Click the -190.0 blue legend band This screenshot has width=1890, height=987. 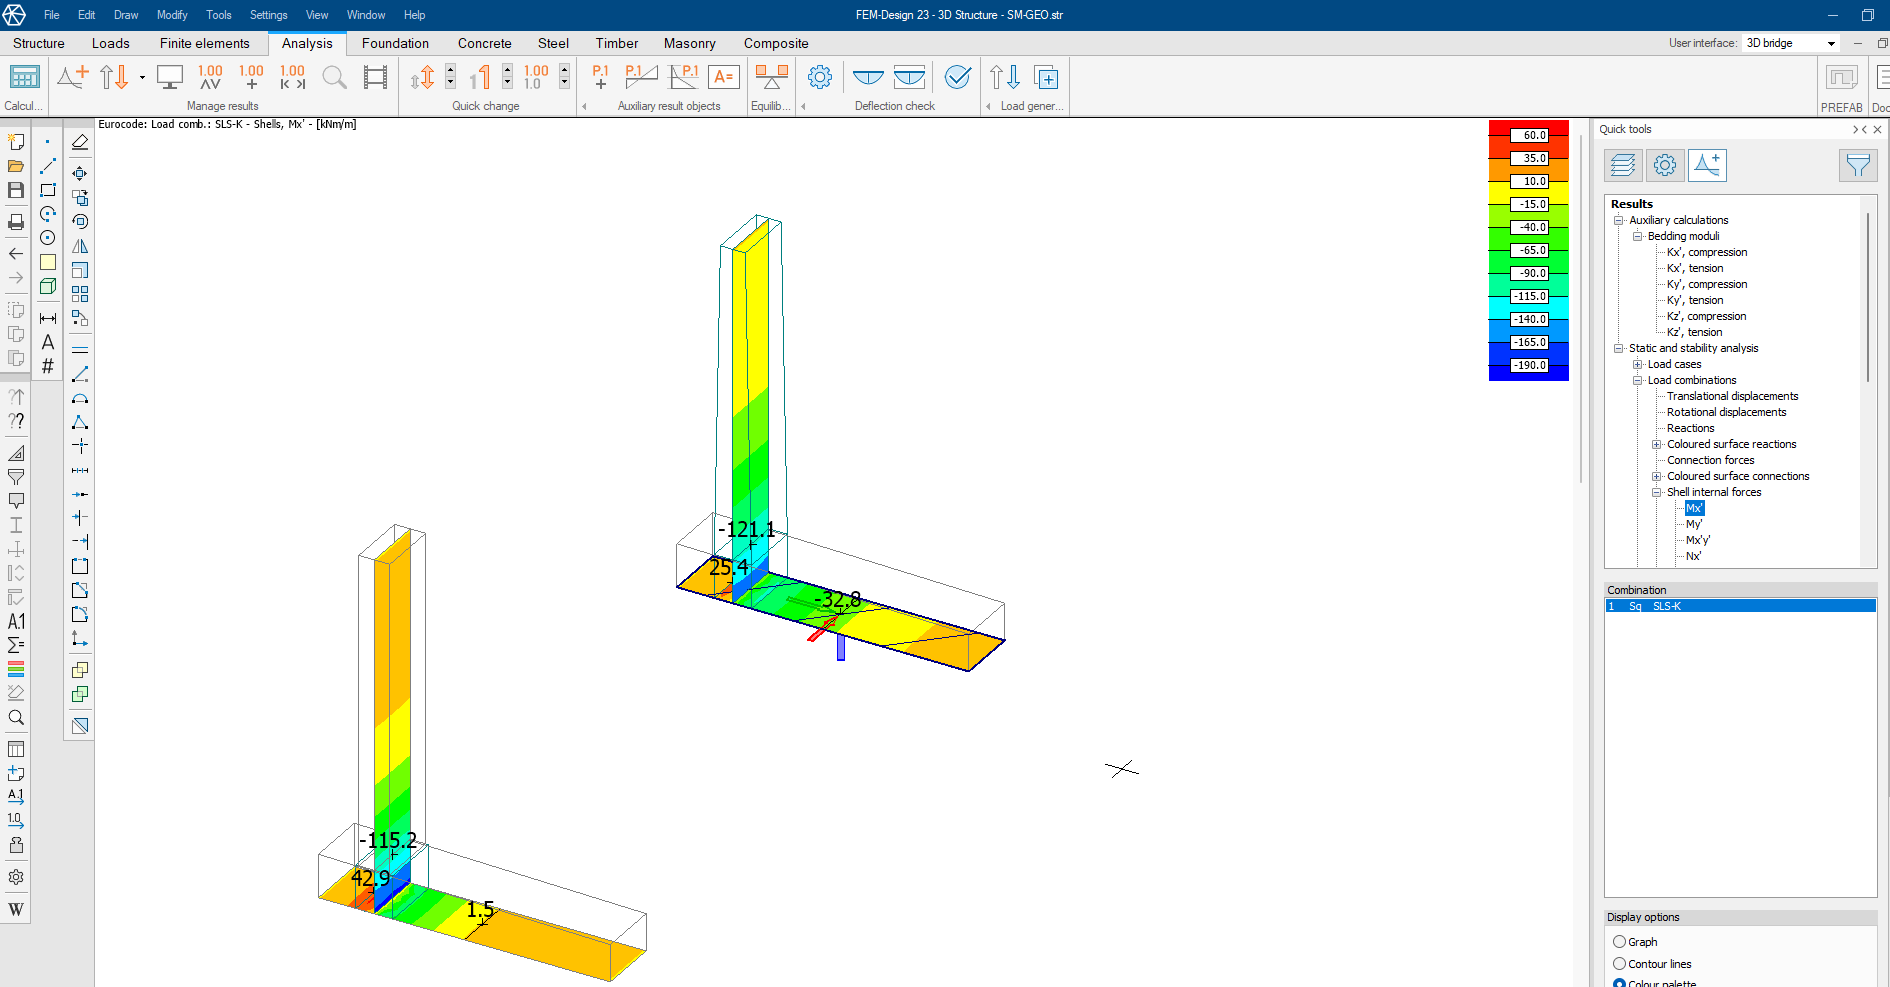[x=1528, y=365]
